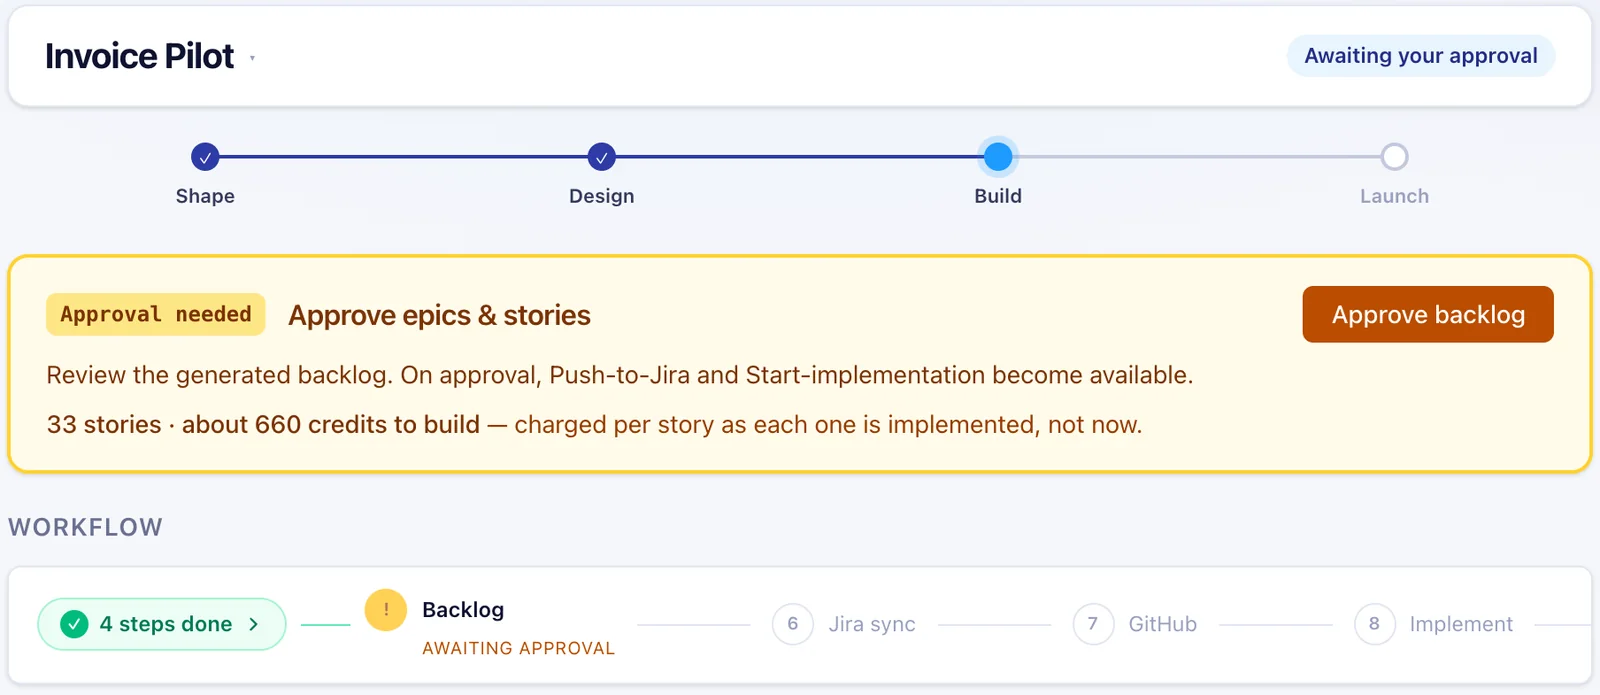Image resolution: width=1600 pixels, height=695 pixels.
Task: Click the chevron arrow beside 4 steps done
Action: pyautogui.click(x=254, y=624)
